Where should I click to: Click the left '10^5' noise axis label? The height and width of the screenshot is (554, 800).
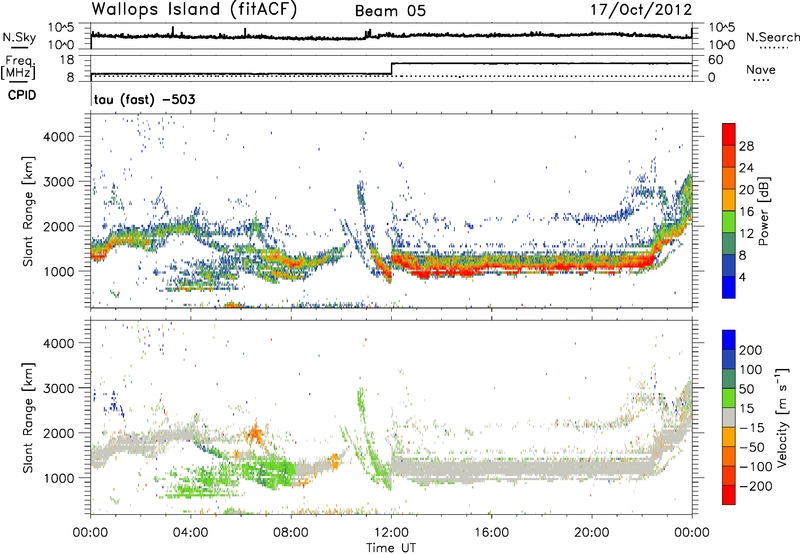point(61,27)
